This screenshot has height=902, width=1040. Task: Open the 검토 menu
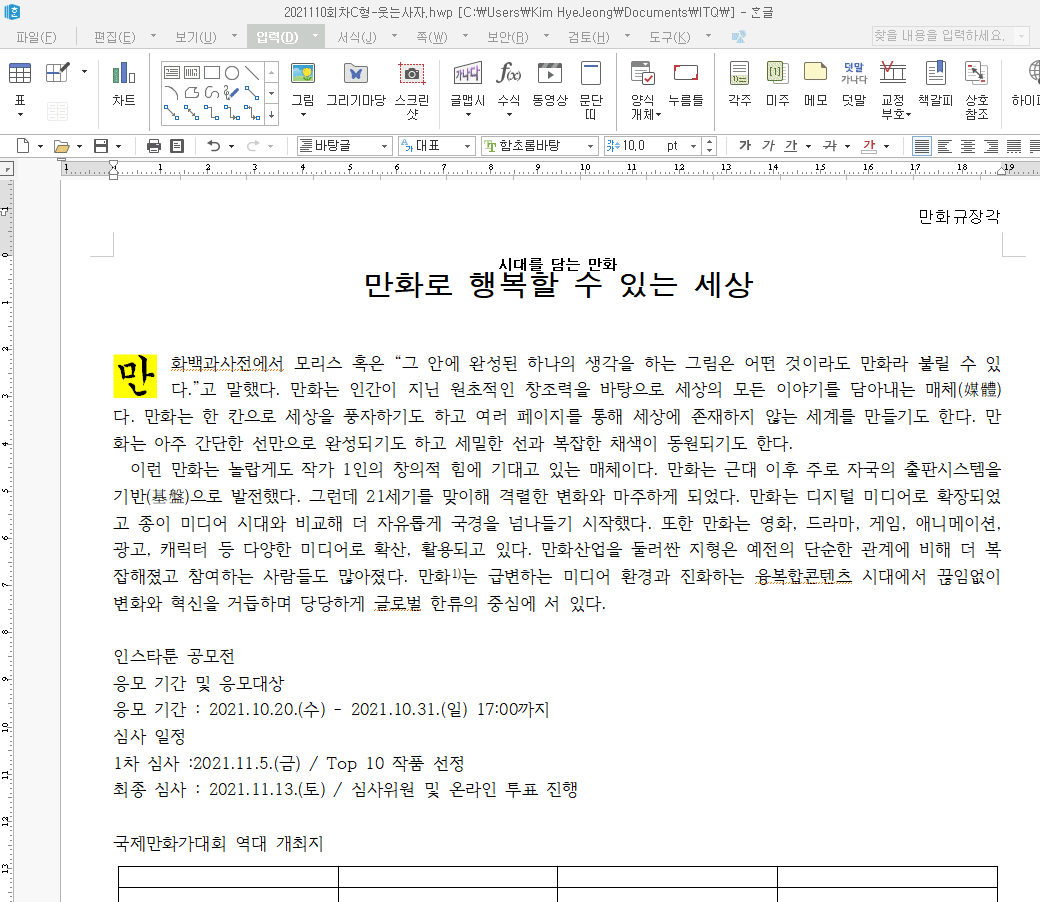[588, 37]
